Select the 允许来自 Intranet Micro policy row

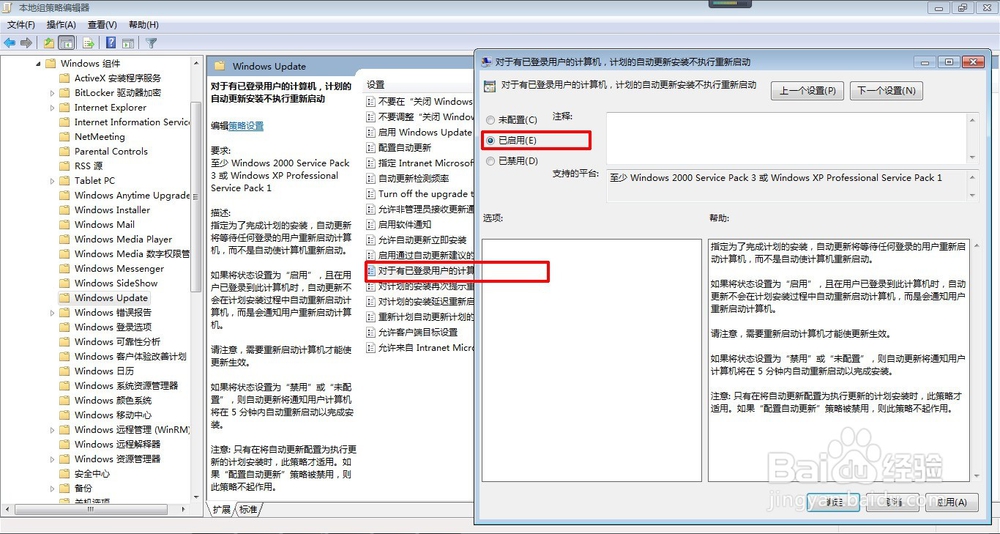click(x=420, y=348)
